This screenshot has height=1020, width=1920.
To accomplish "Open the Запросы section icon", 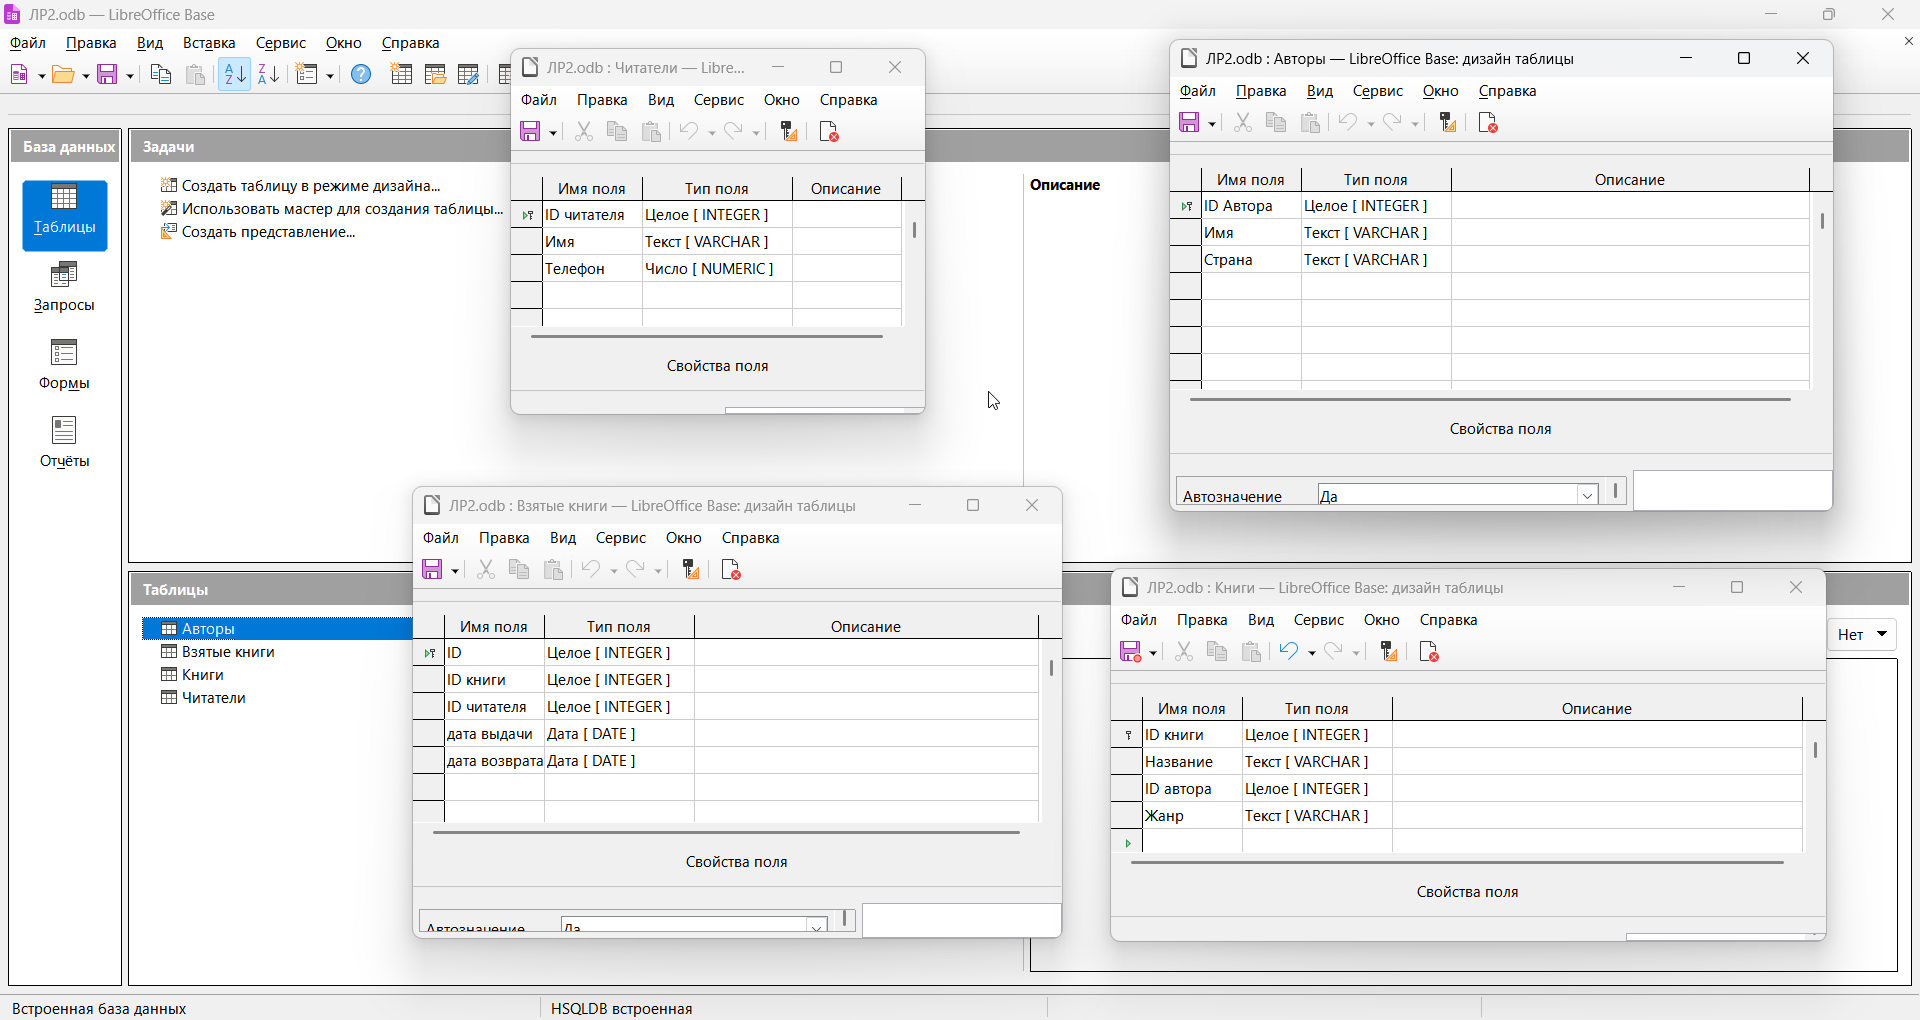I will (65, 287).
